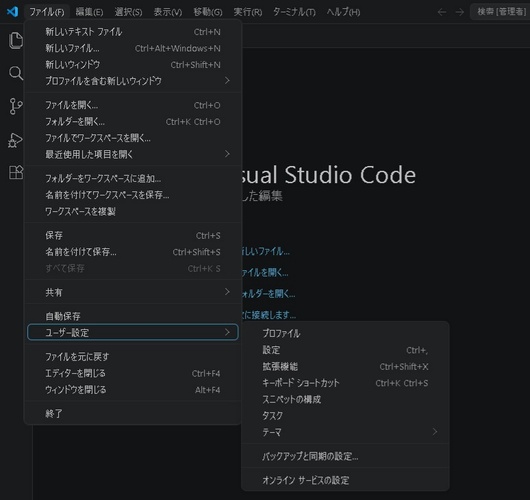
Task: Expand the テーマ submenu
Action: click(345, 432)
